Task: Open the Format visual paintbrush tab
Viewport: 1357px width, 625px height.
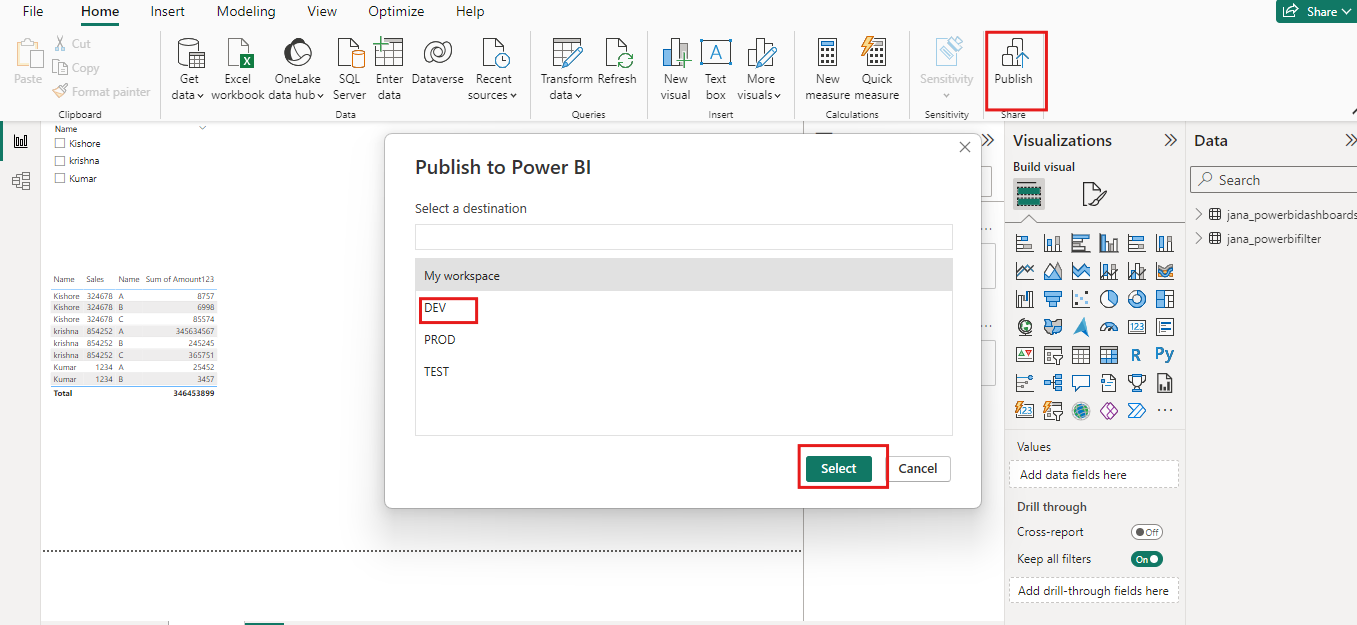Action: [1094, 194]
